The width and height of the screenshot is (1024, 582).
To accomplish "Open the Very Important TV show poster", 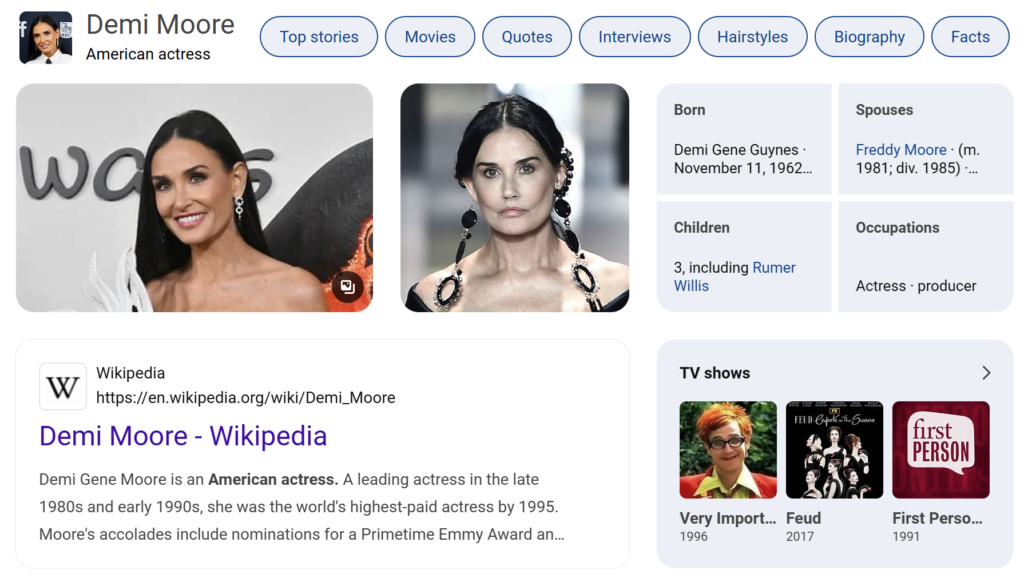I will 728,450.
